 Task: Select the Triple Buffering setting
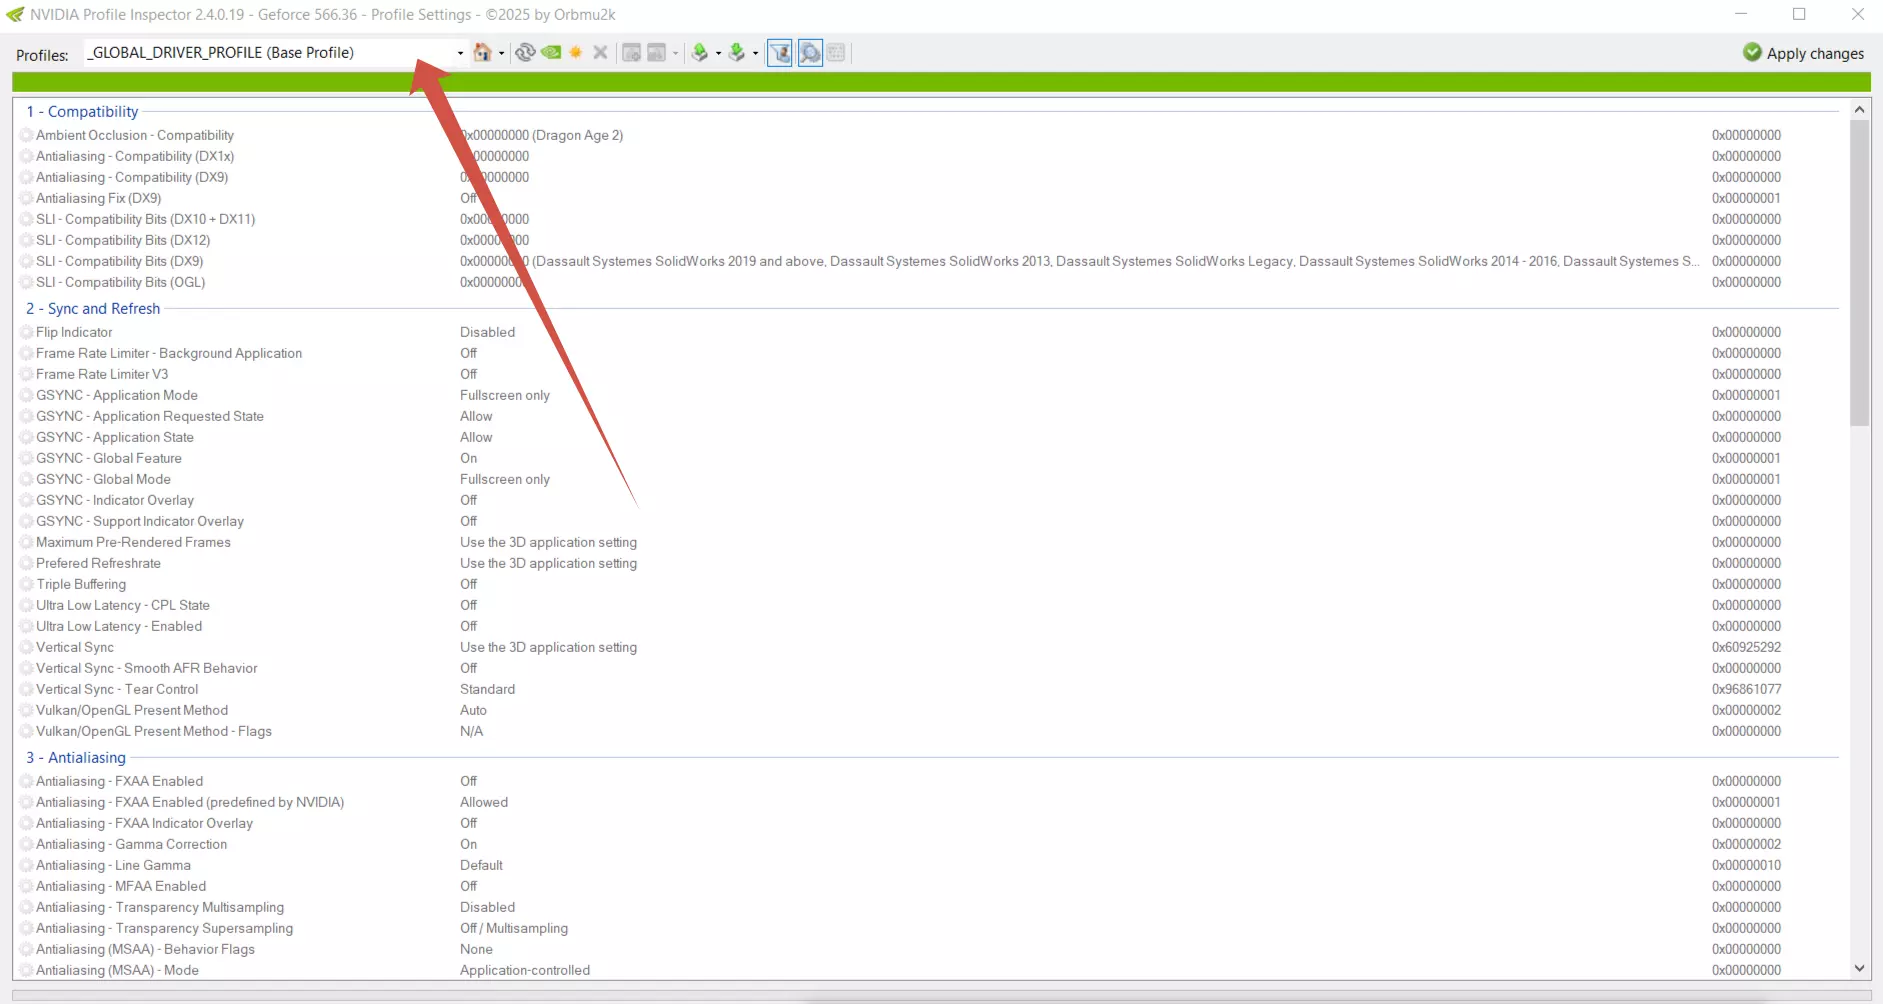[x=81, y=585]
